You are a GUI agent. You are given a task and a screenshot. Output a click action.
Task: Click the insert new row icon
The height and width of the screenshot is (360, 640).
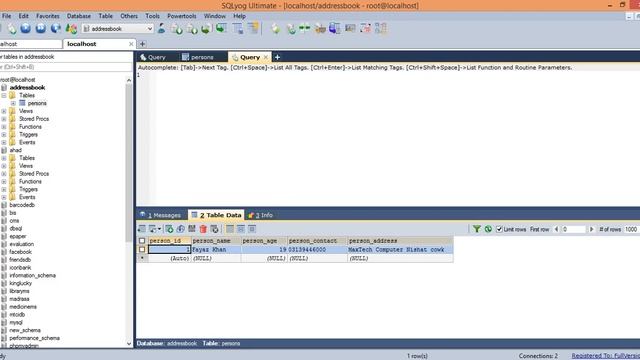coord(169,229)
